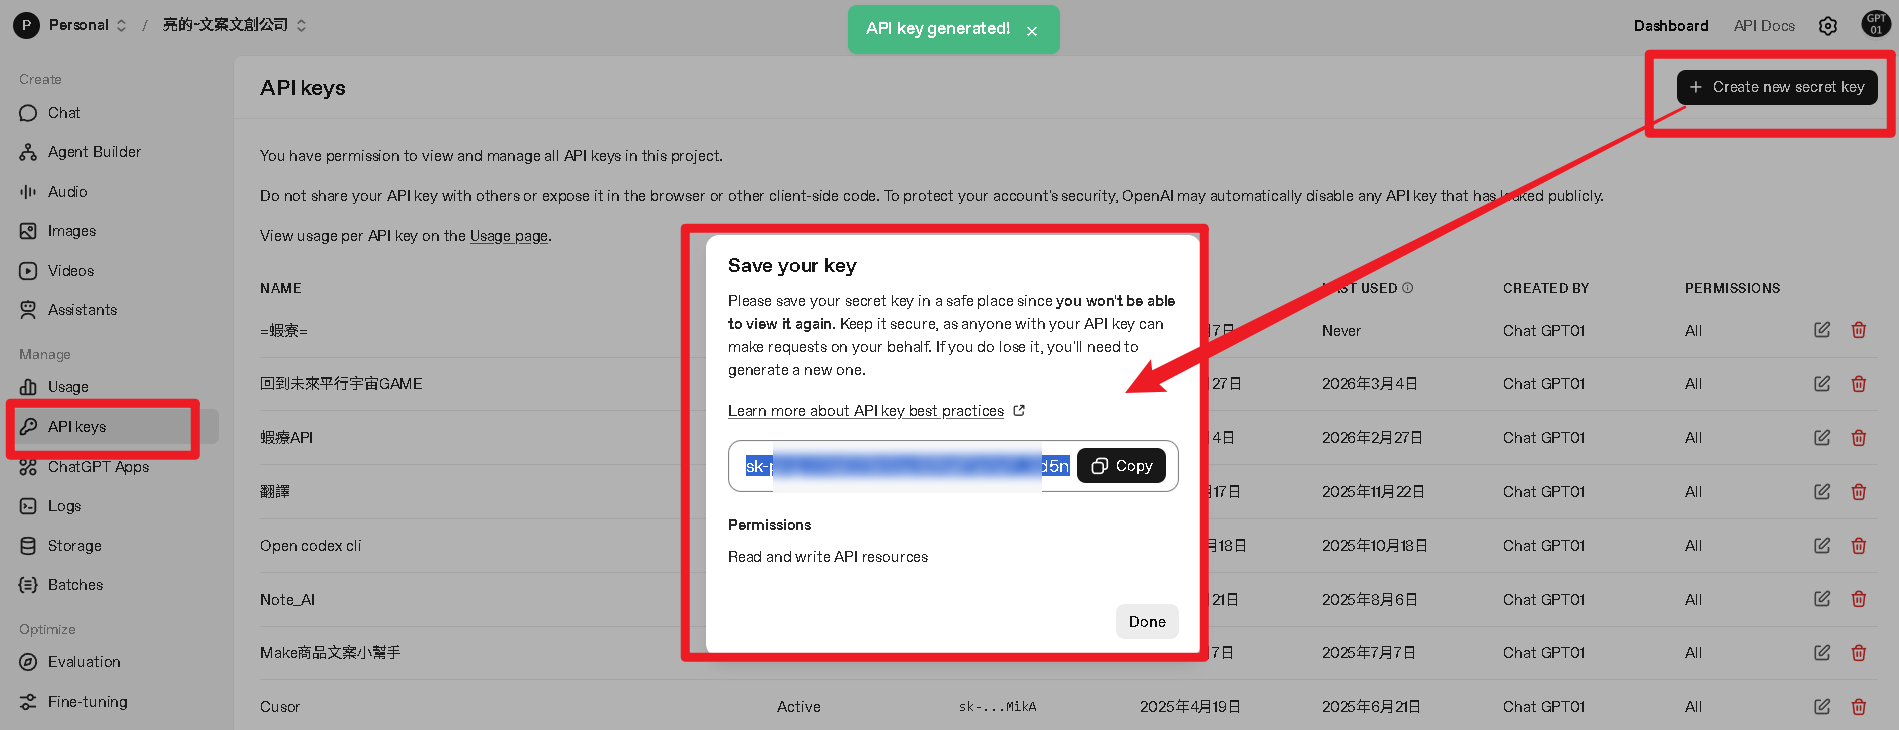The image size is (1899, 730).
Task: Open the Batches sidebar icon
Action: (x=28, y=585)
